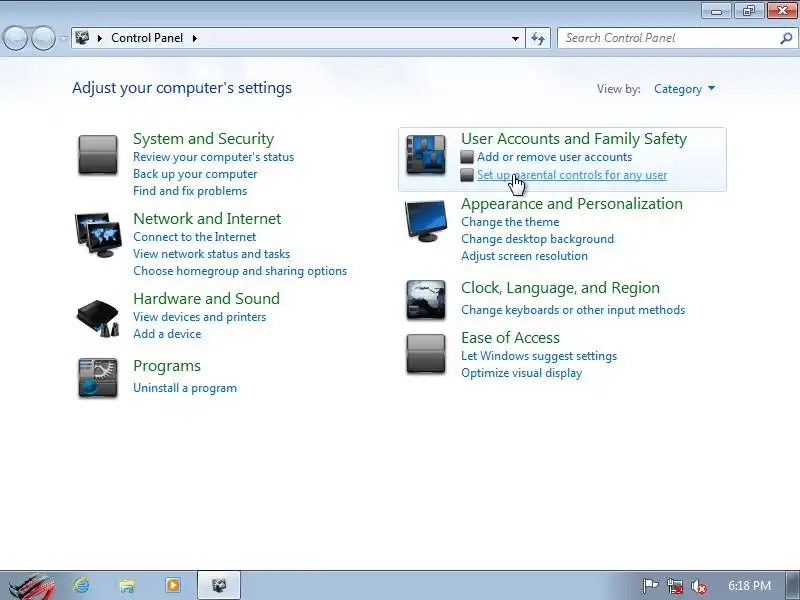Open Ease of Access icon
This screenshot has height=600, width=800.
(426, 354)
